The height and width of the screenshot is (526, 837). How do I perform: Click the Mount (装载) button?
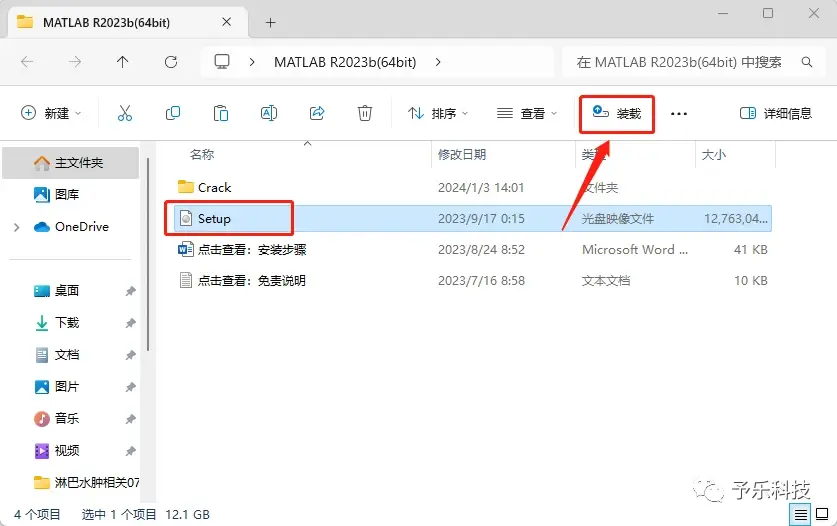(617, 113)
